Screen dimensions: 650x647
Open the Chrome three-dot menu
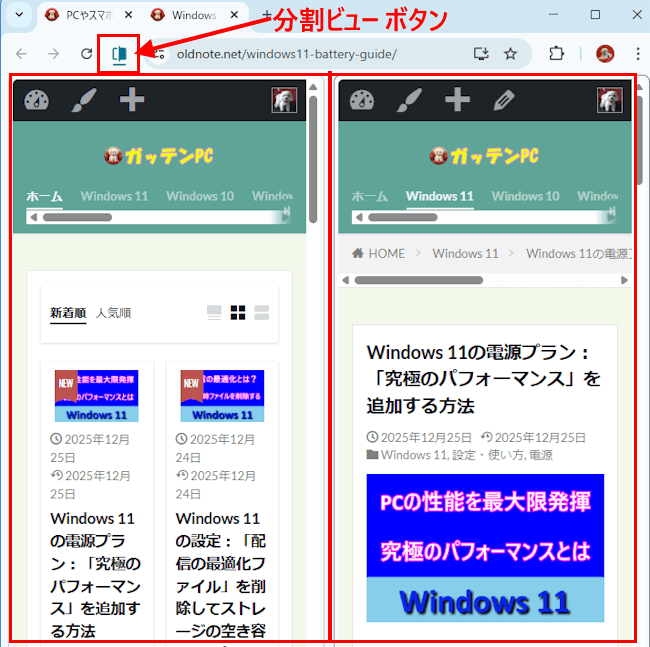point(638,54)
